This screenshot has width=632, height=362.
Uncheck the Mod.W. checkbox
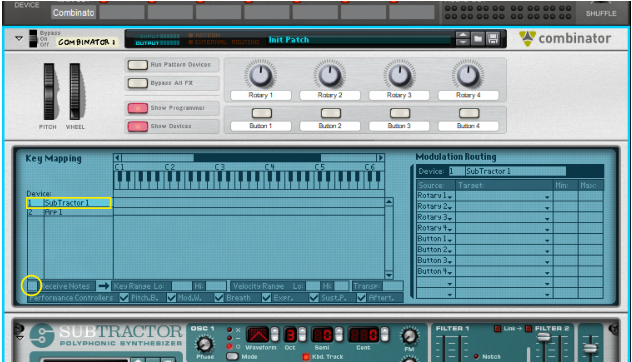point(171,298)
